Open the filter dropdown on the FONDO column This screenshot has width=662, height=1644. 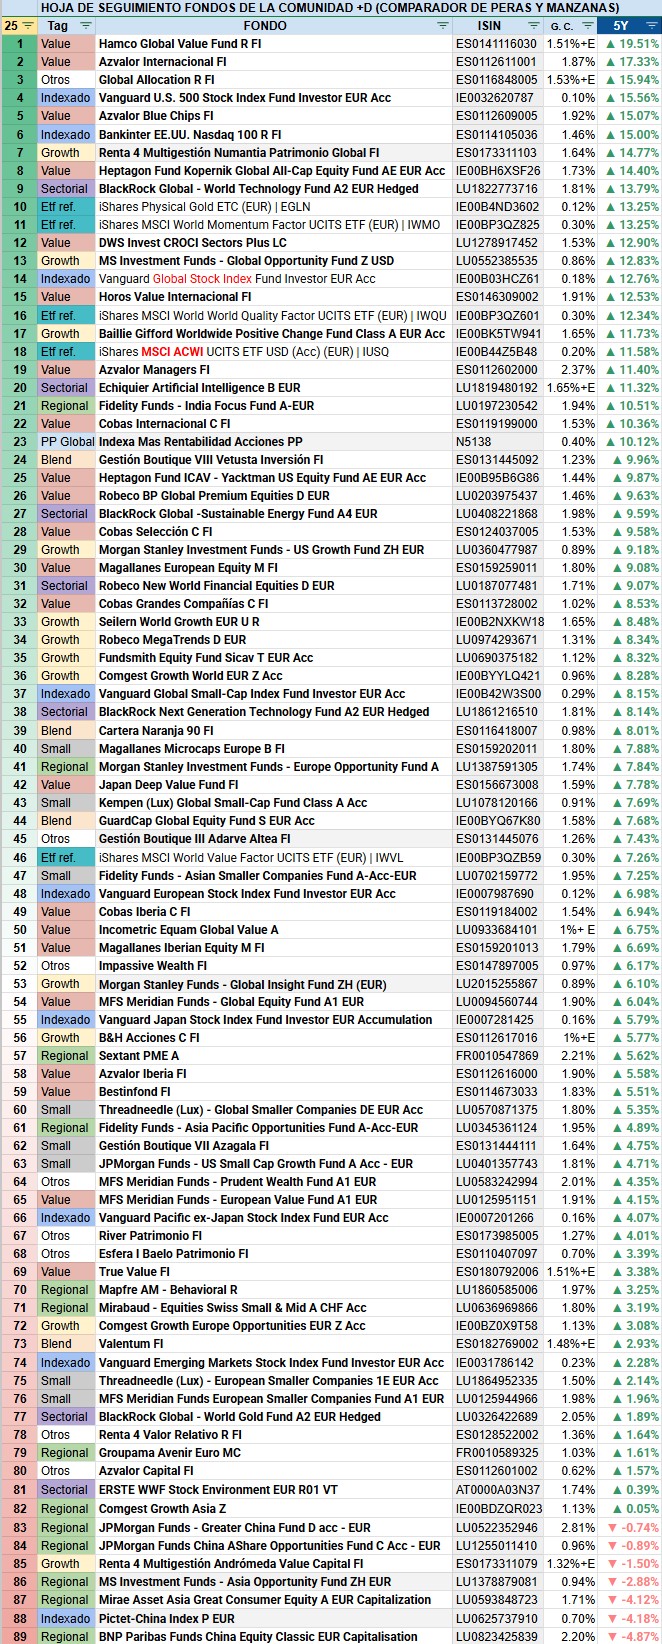click(x=441, y=26)
